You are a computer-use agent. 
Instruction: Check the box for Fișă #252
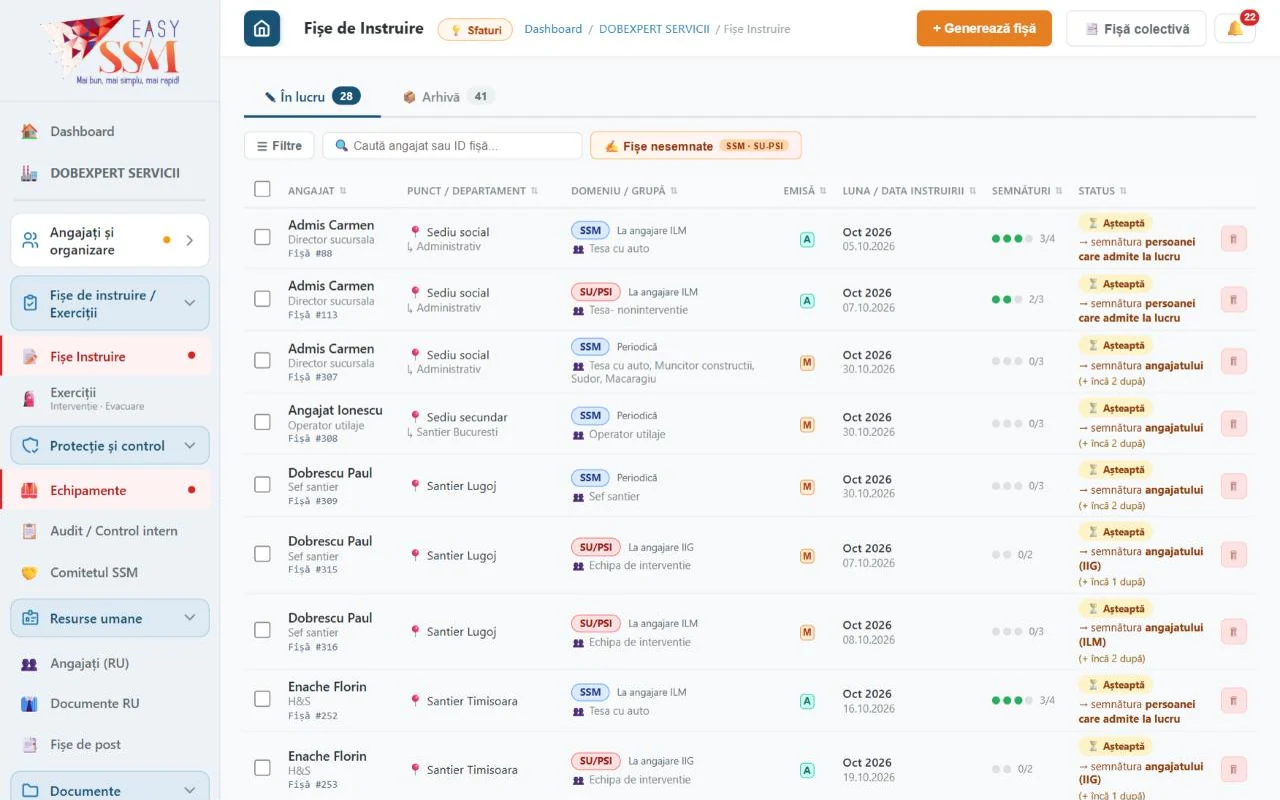(262, 698)
